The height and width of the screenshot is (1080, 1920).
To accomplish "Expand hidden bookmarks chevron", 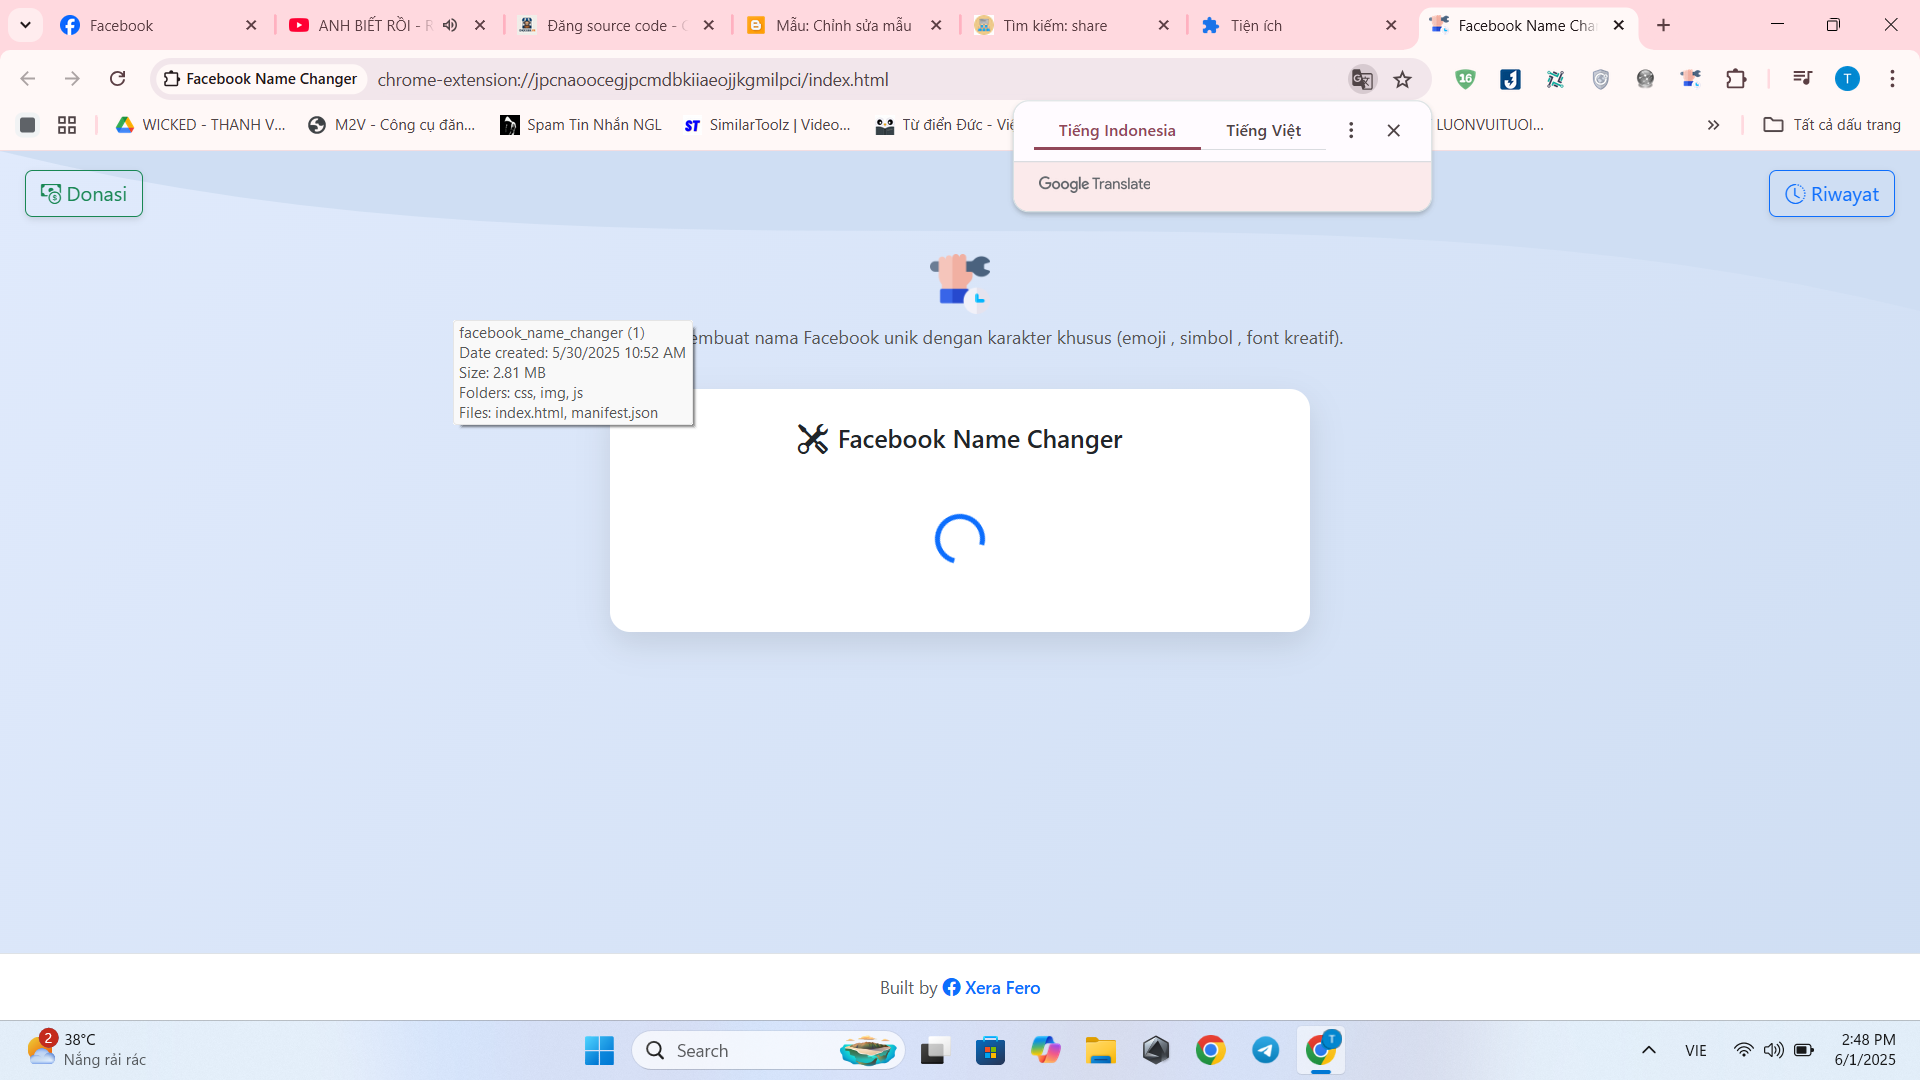I will [x=1713, y=125].
